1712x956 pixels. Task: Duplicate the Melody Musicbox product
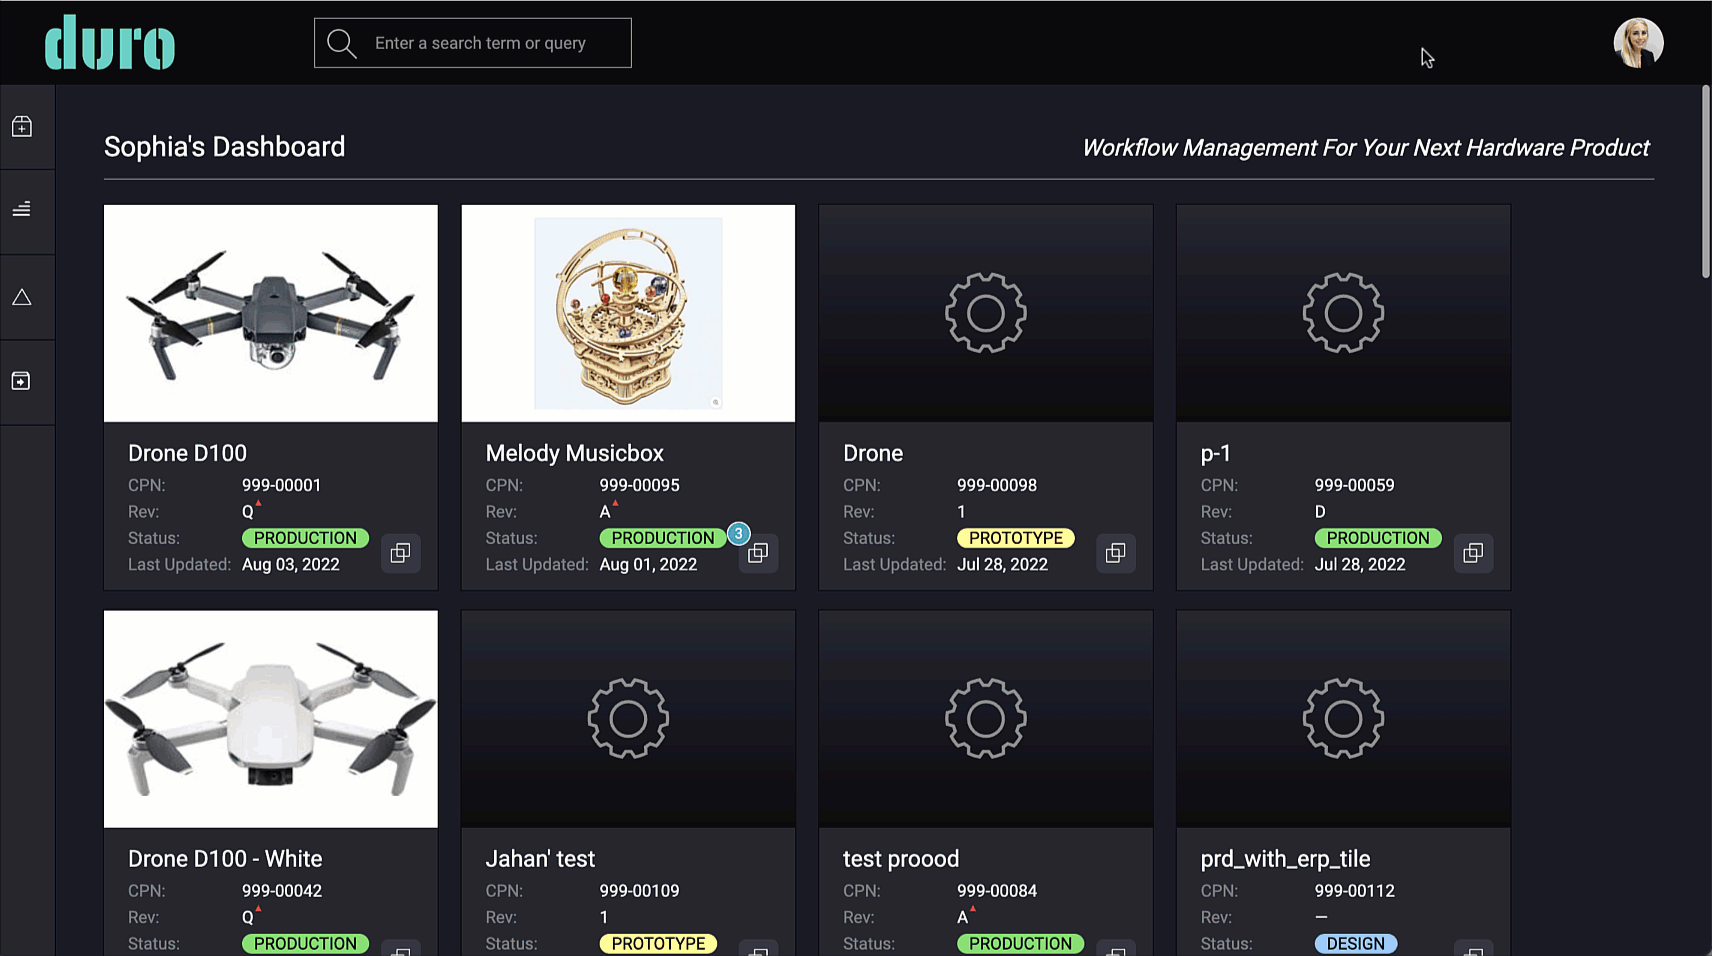pyautogui.click(x=758, y=553)
